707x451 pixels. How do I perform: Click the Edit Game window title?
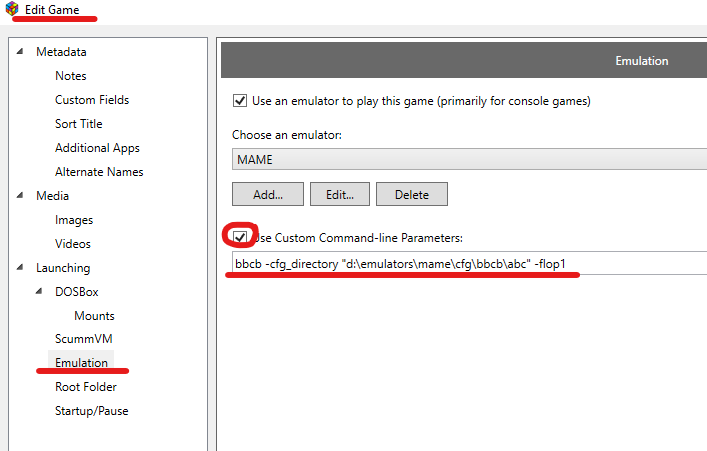coord(52,9)
